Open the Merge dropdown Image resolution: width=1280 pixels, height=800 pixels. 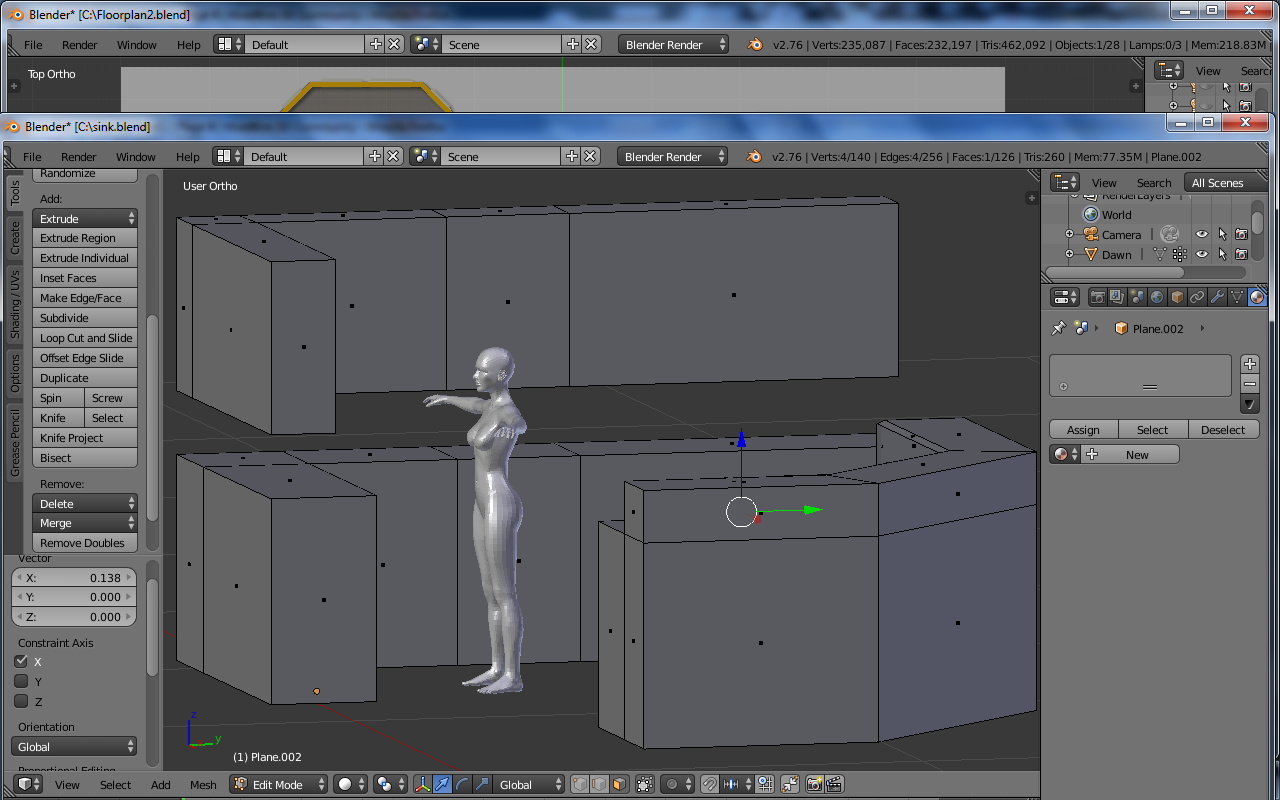pos(85,523)
